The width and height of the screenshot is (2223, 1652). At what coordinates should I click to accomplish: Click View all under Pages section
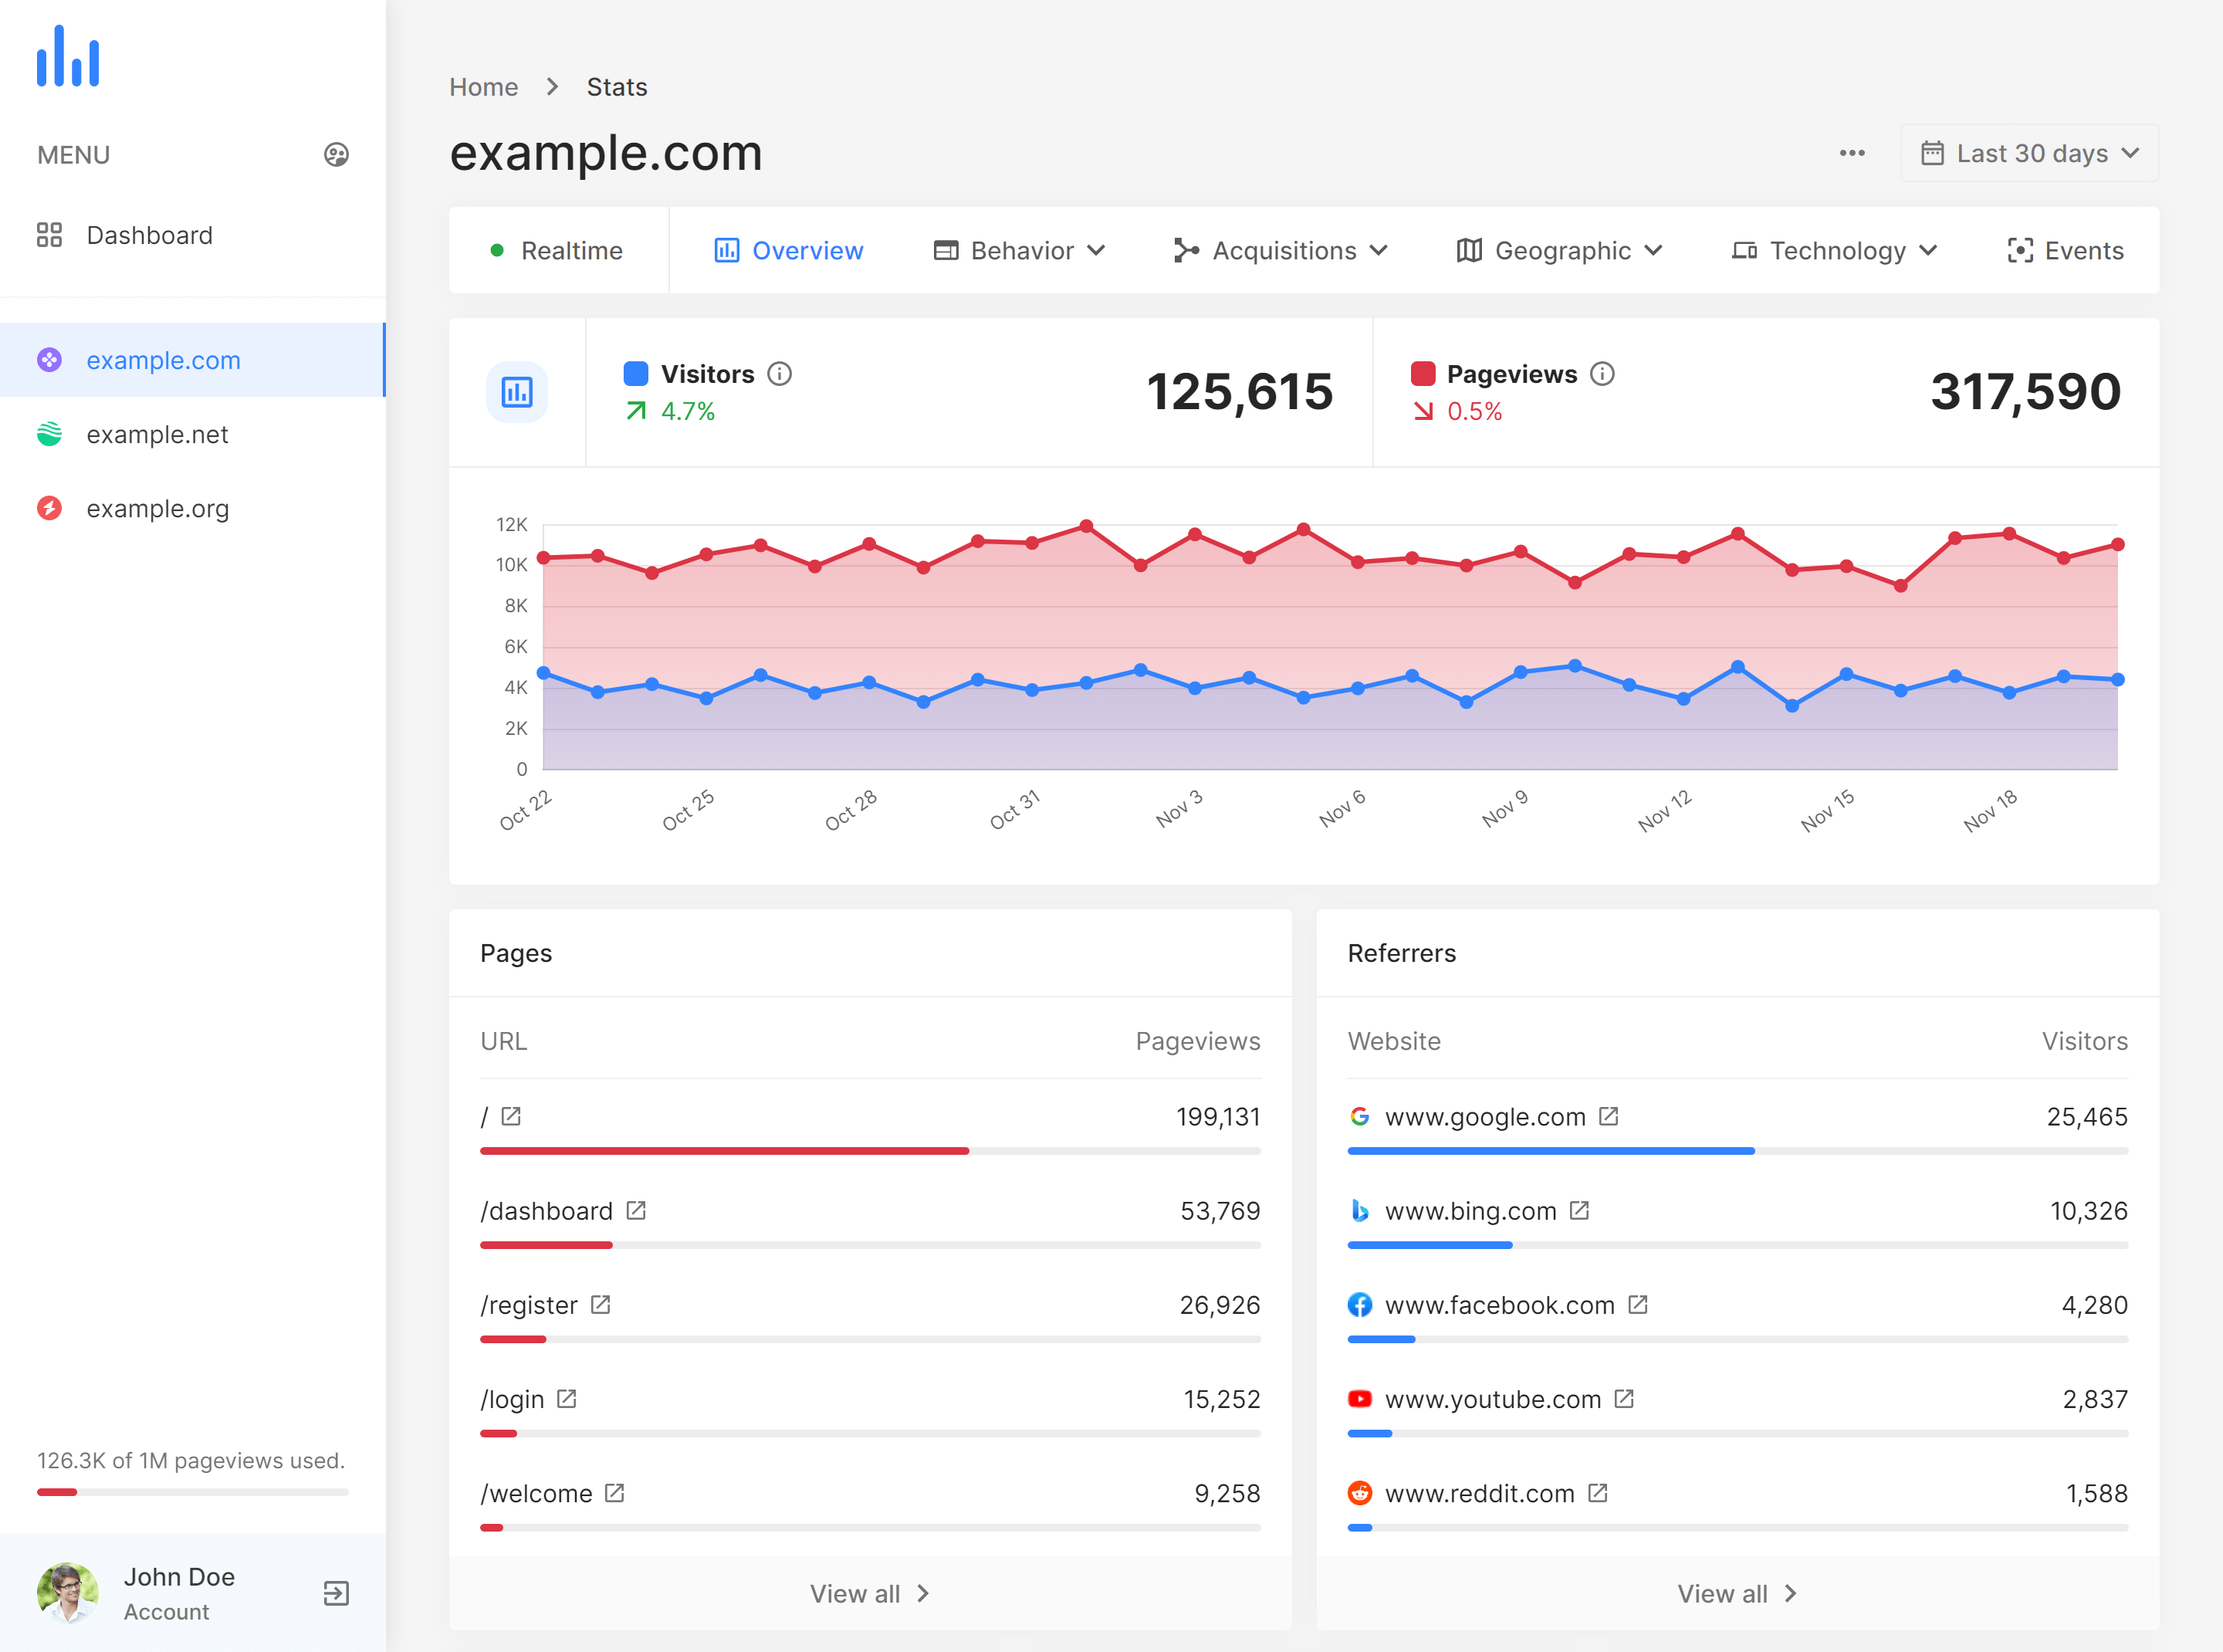coord(869,1591)
